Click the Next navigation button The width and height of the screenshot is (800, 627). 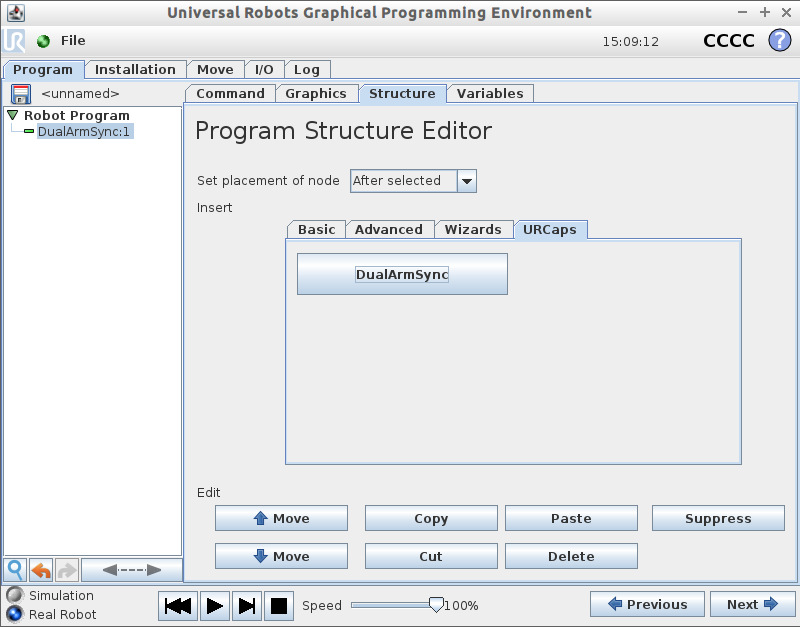pos(752,604)
